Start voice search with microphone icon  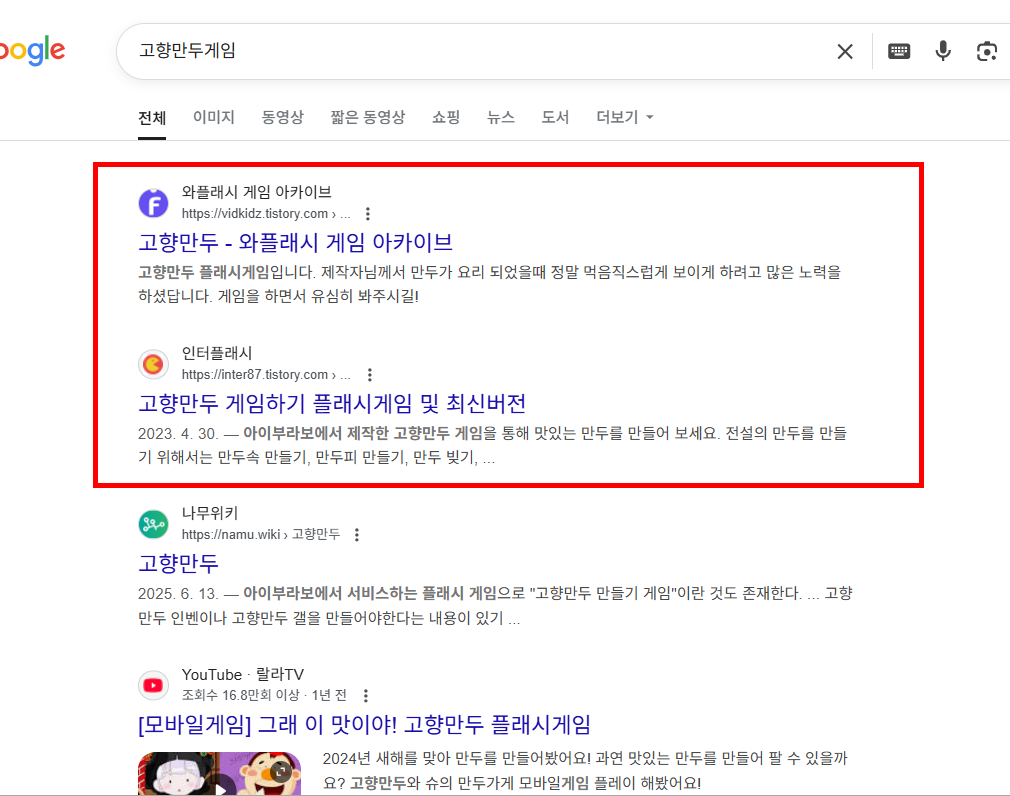pyautogui.click(x=942, y=51)
